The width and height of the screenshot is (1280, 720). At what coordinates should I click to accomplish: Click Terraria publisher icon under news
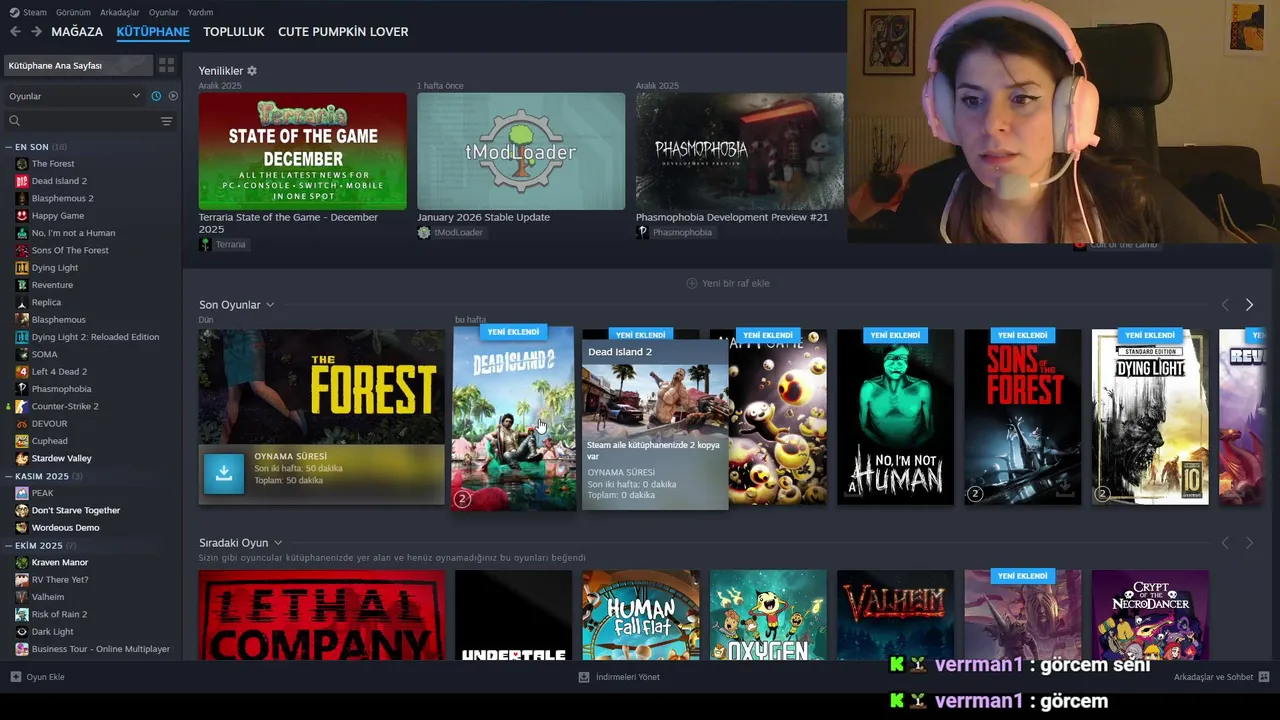click(205, 244)
